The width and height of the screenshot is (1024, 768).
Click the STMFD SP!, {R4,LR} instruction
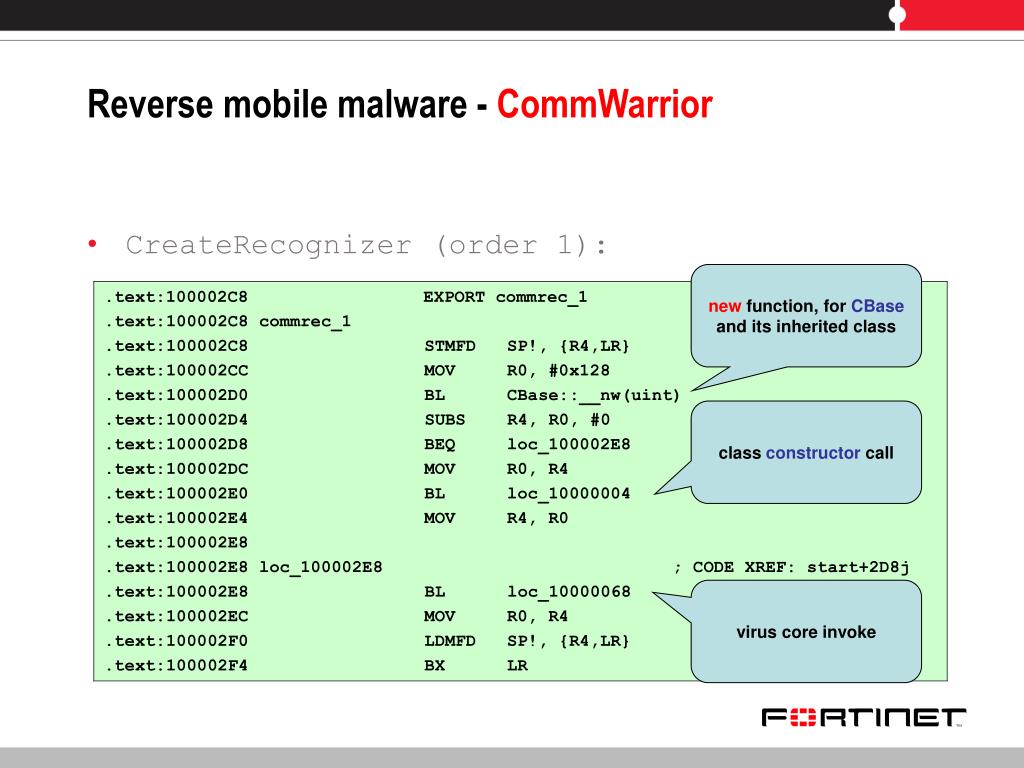coord(526,346)
